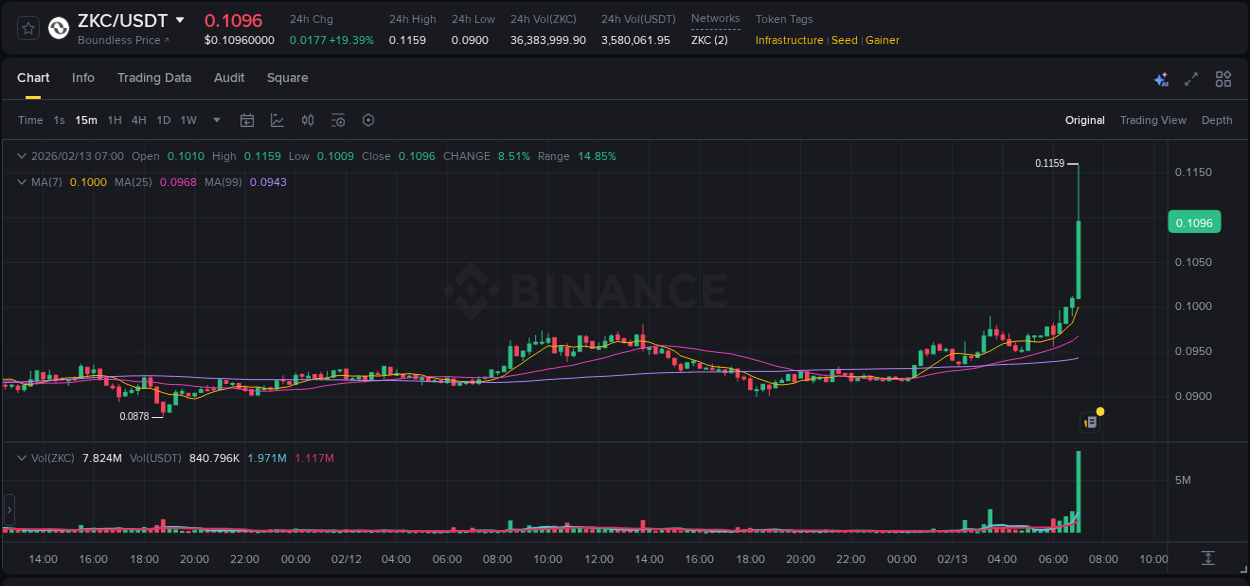
Task: Click the fullscreen expand arrows icon
Action: click(1191, 78)
